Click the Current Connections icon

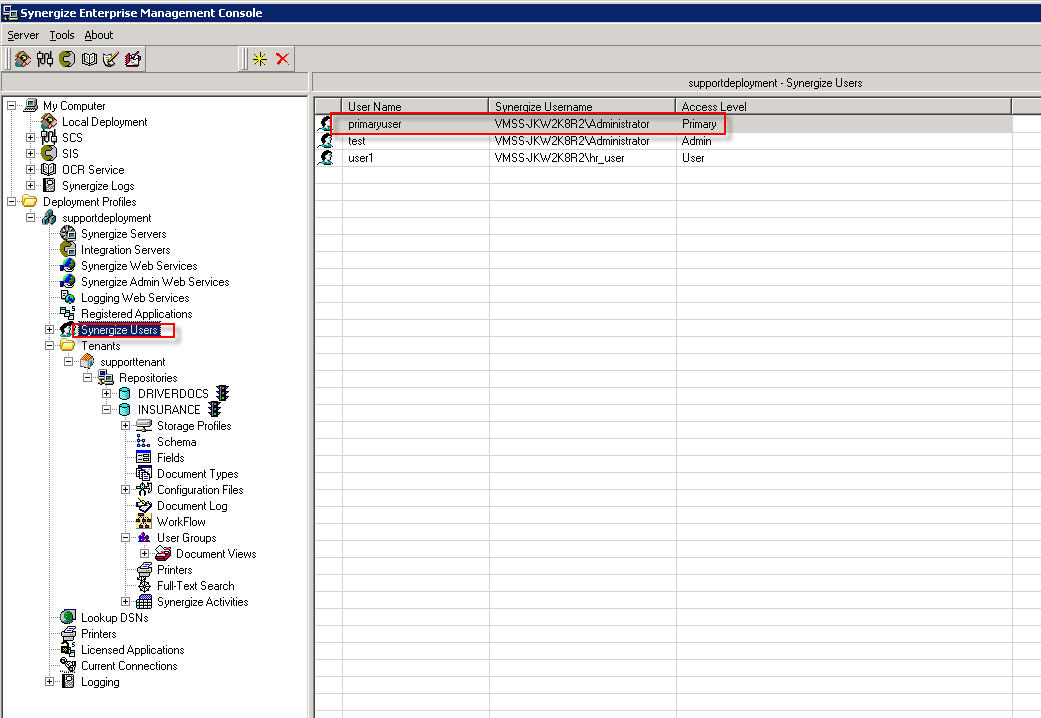point(68,666)
